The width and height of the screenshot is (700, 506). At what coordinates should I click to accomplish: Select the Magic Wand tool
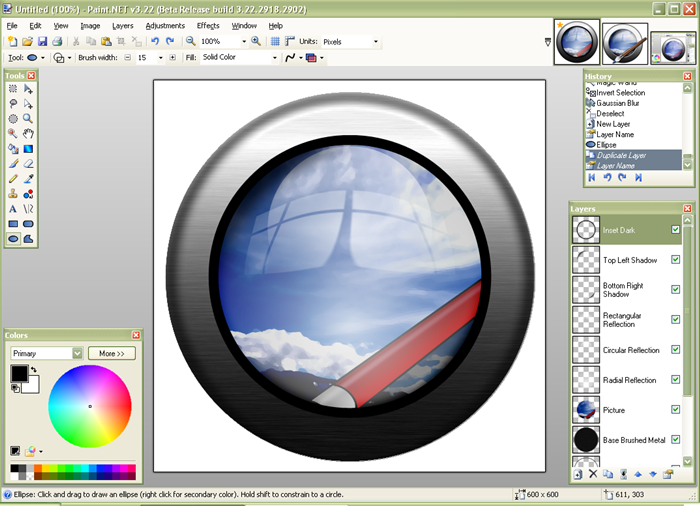tap(13, 134)
